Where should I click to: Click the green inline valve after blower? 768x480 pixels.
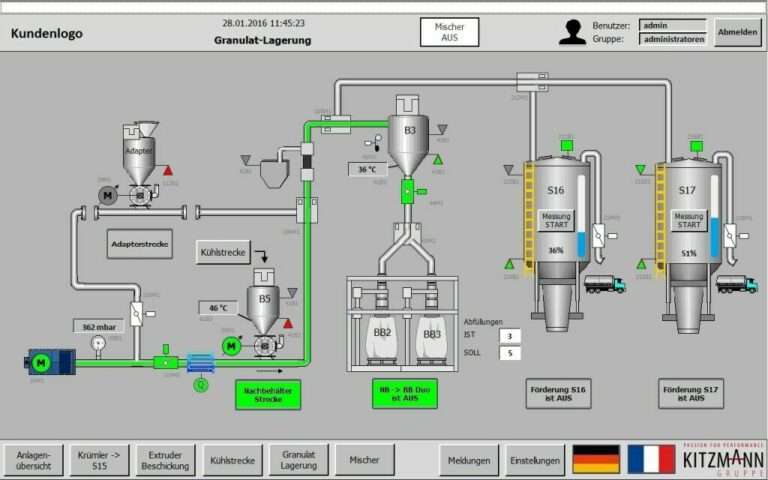(x=166, y=361)
